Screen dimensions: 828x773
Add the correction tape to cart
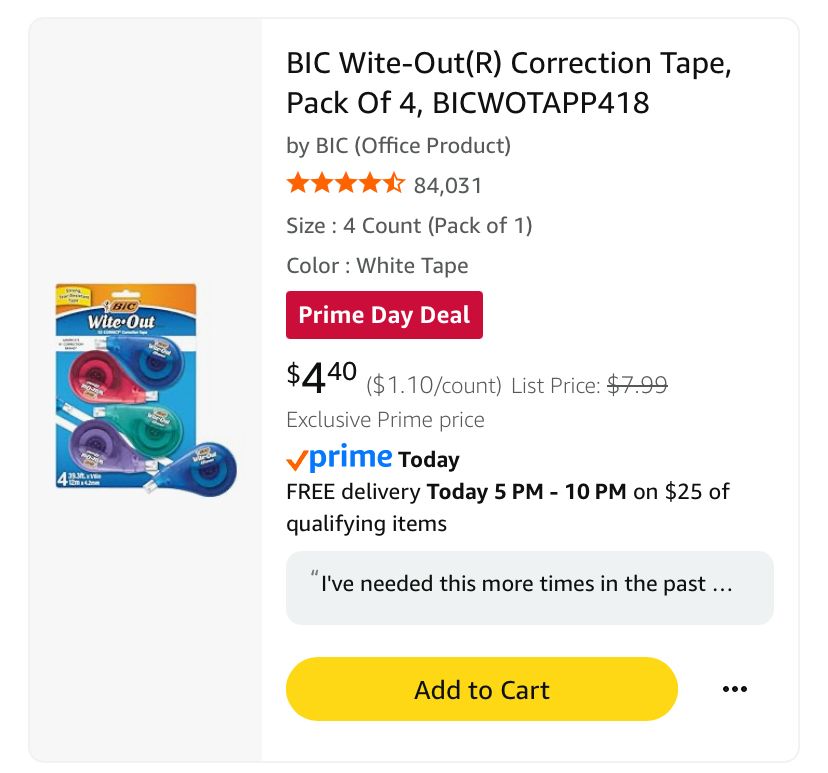(481, 689)
